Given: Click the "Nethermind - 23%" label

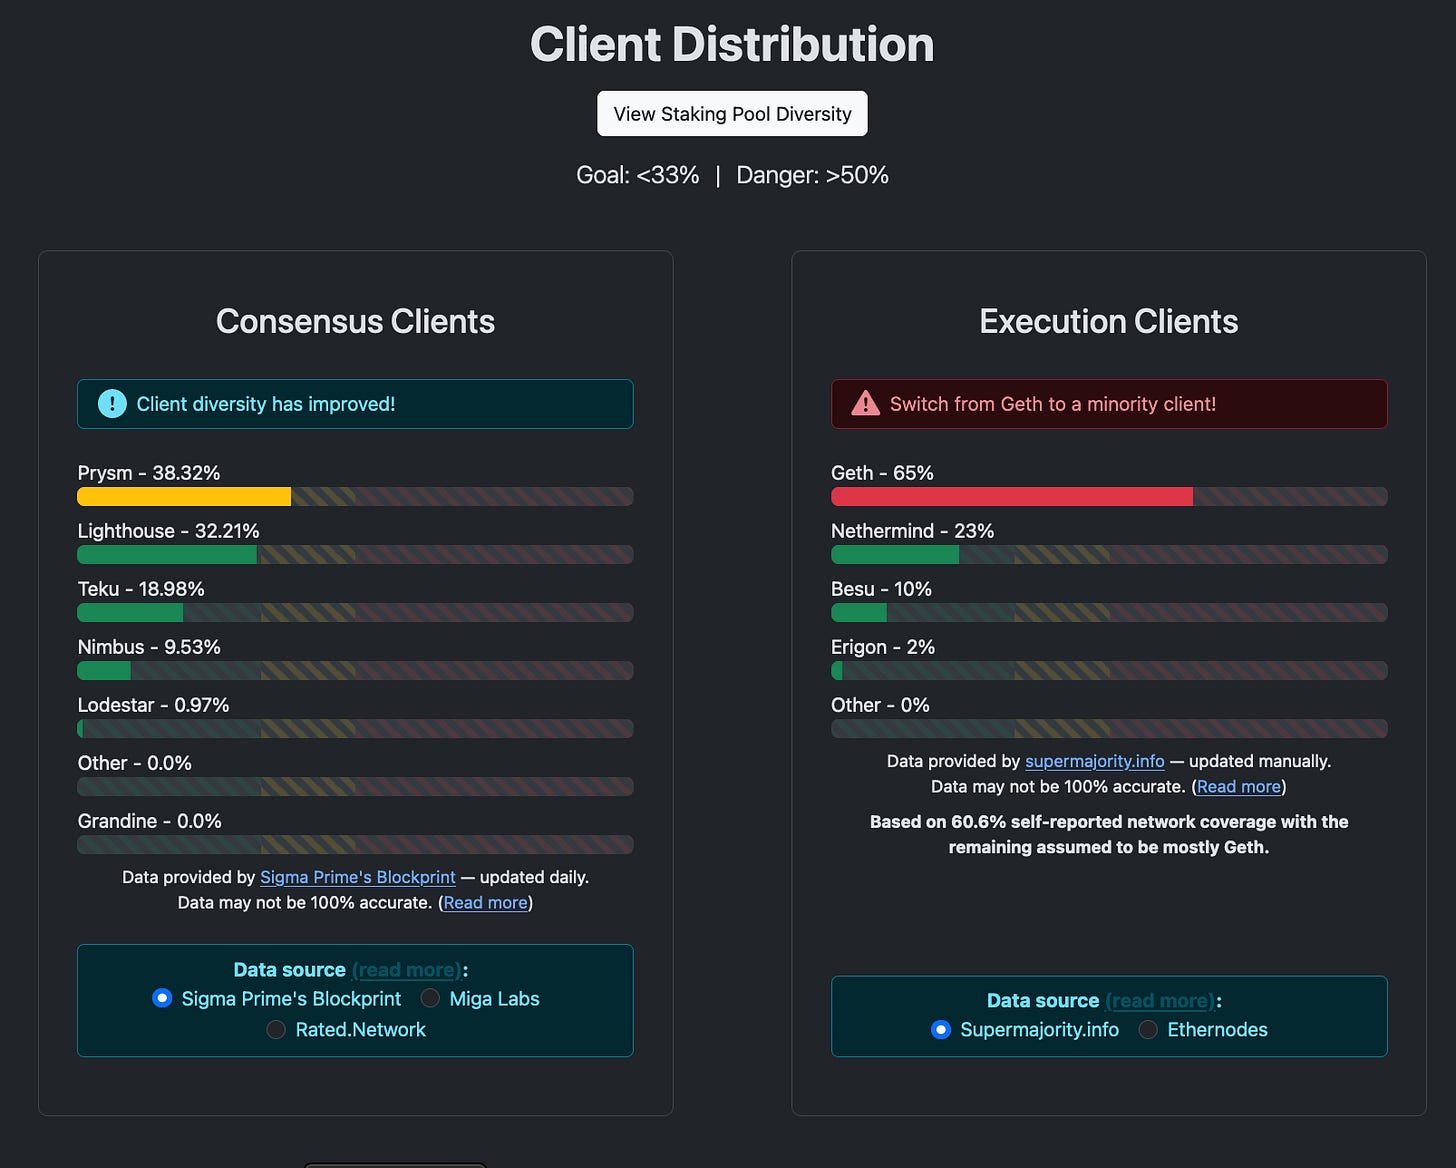Looking at the screenshot, I should pos(912,531).
